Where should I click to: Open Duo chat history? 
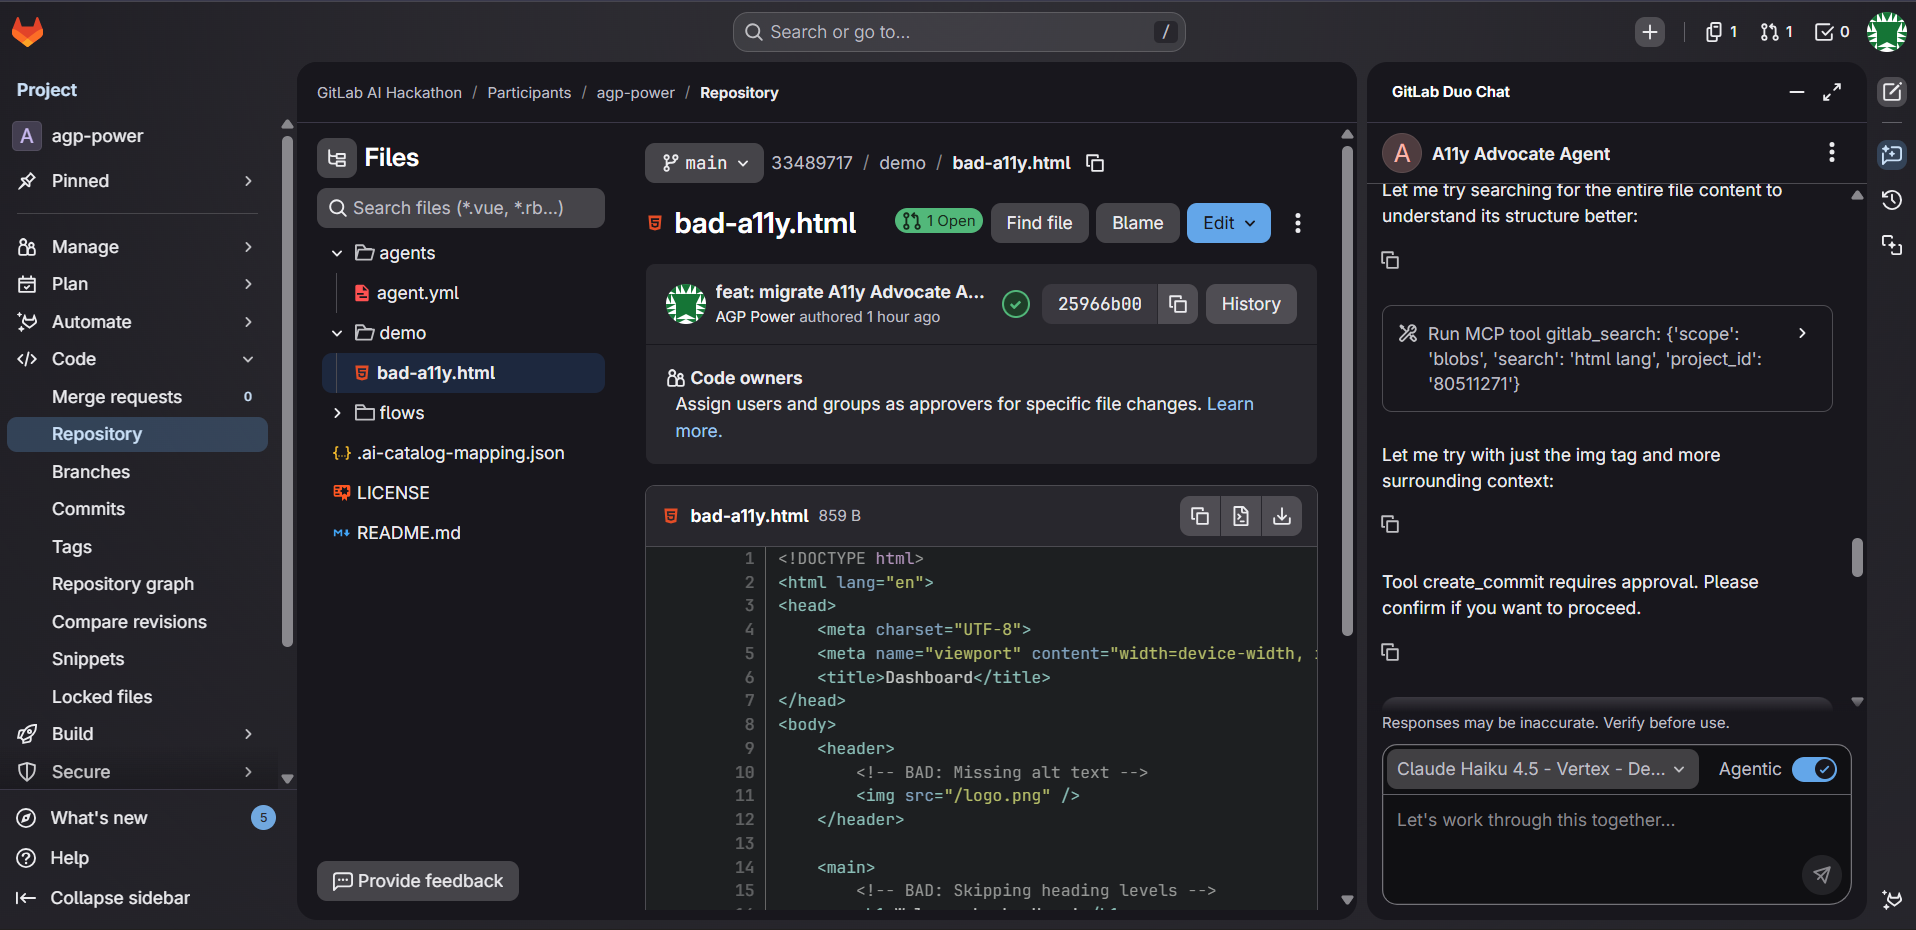click(1892, 200)
